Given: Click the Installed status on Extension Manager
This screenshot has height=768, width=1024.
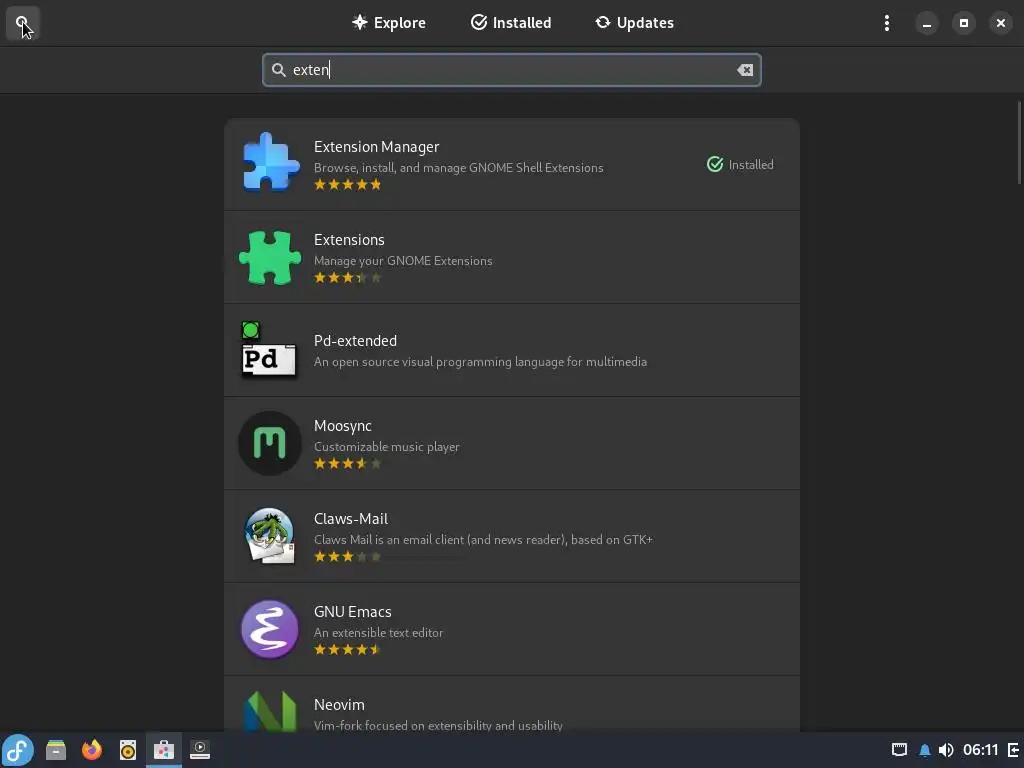Looking at the screenshot, I should [740, 165].
